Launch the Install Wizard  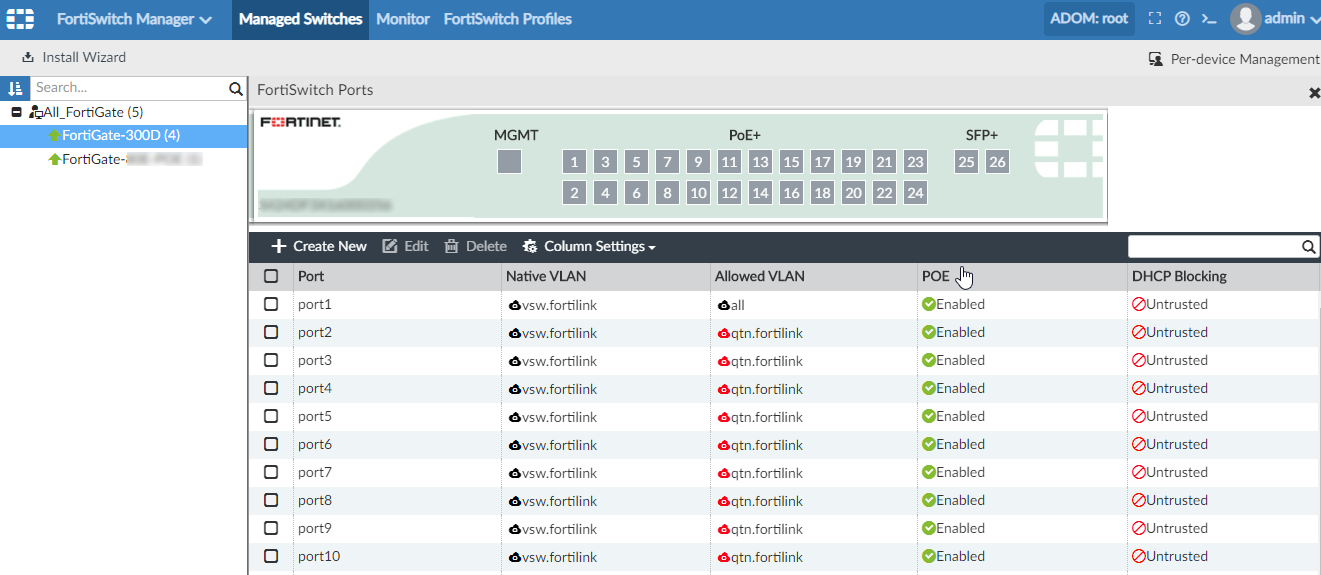point(74,57)
